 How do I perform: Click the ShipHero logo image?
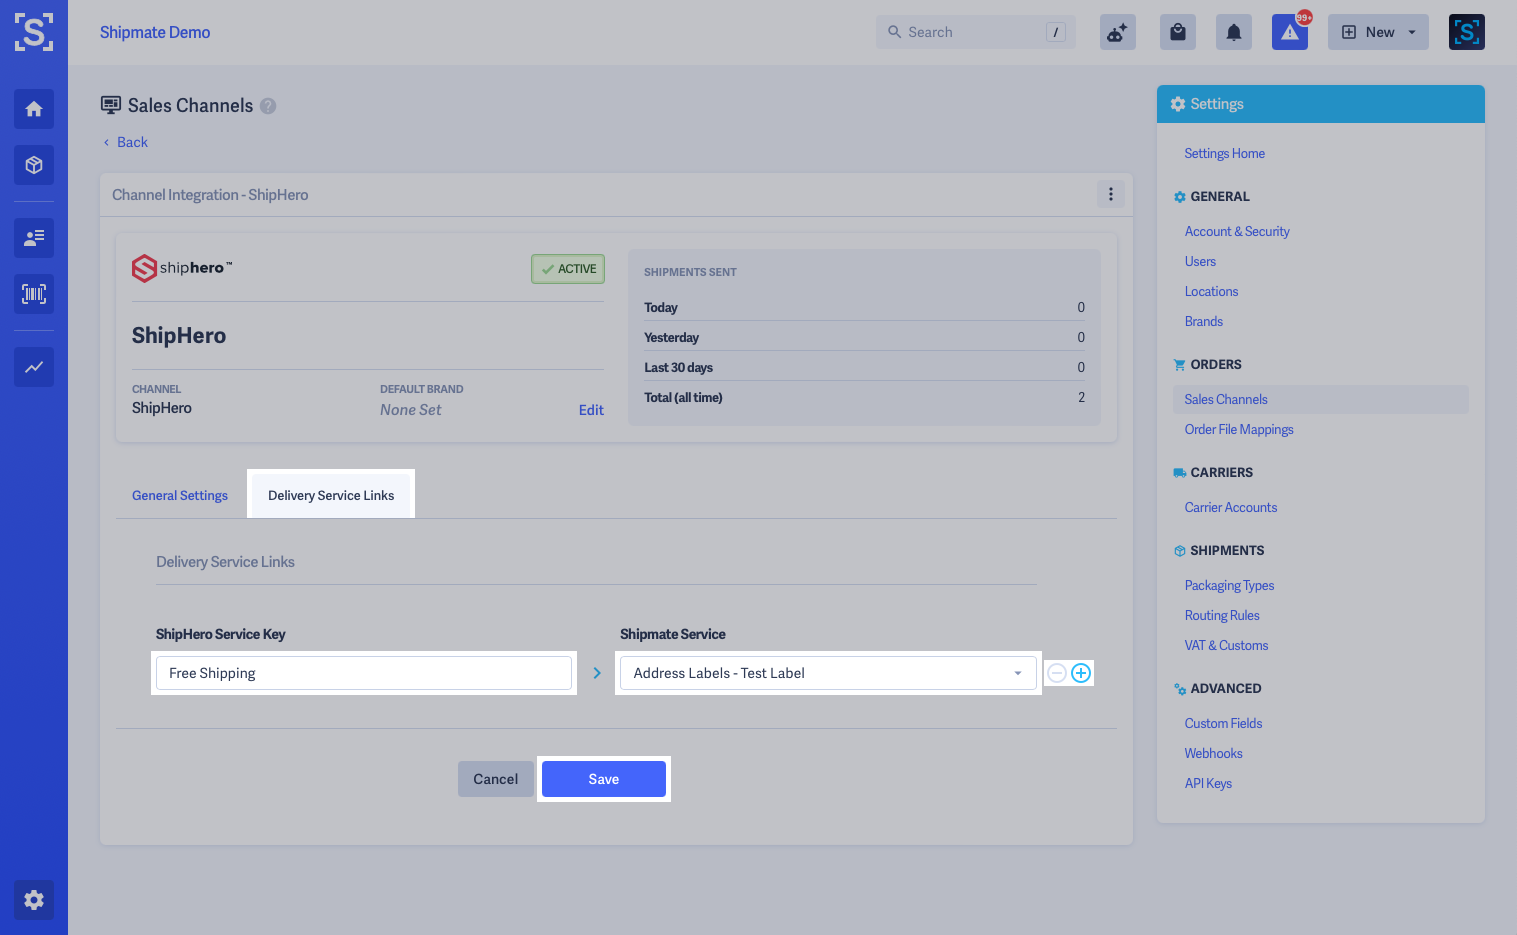[x=182, y=268]
